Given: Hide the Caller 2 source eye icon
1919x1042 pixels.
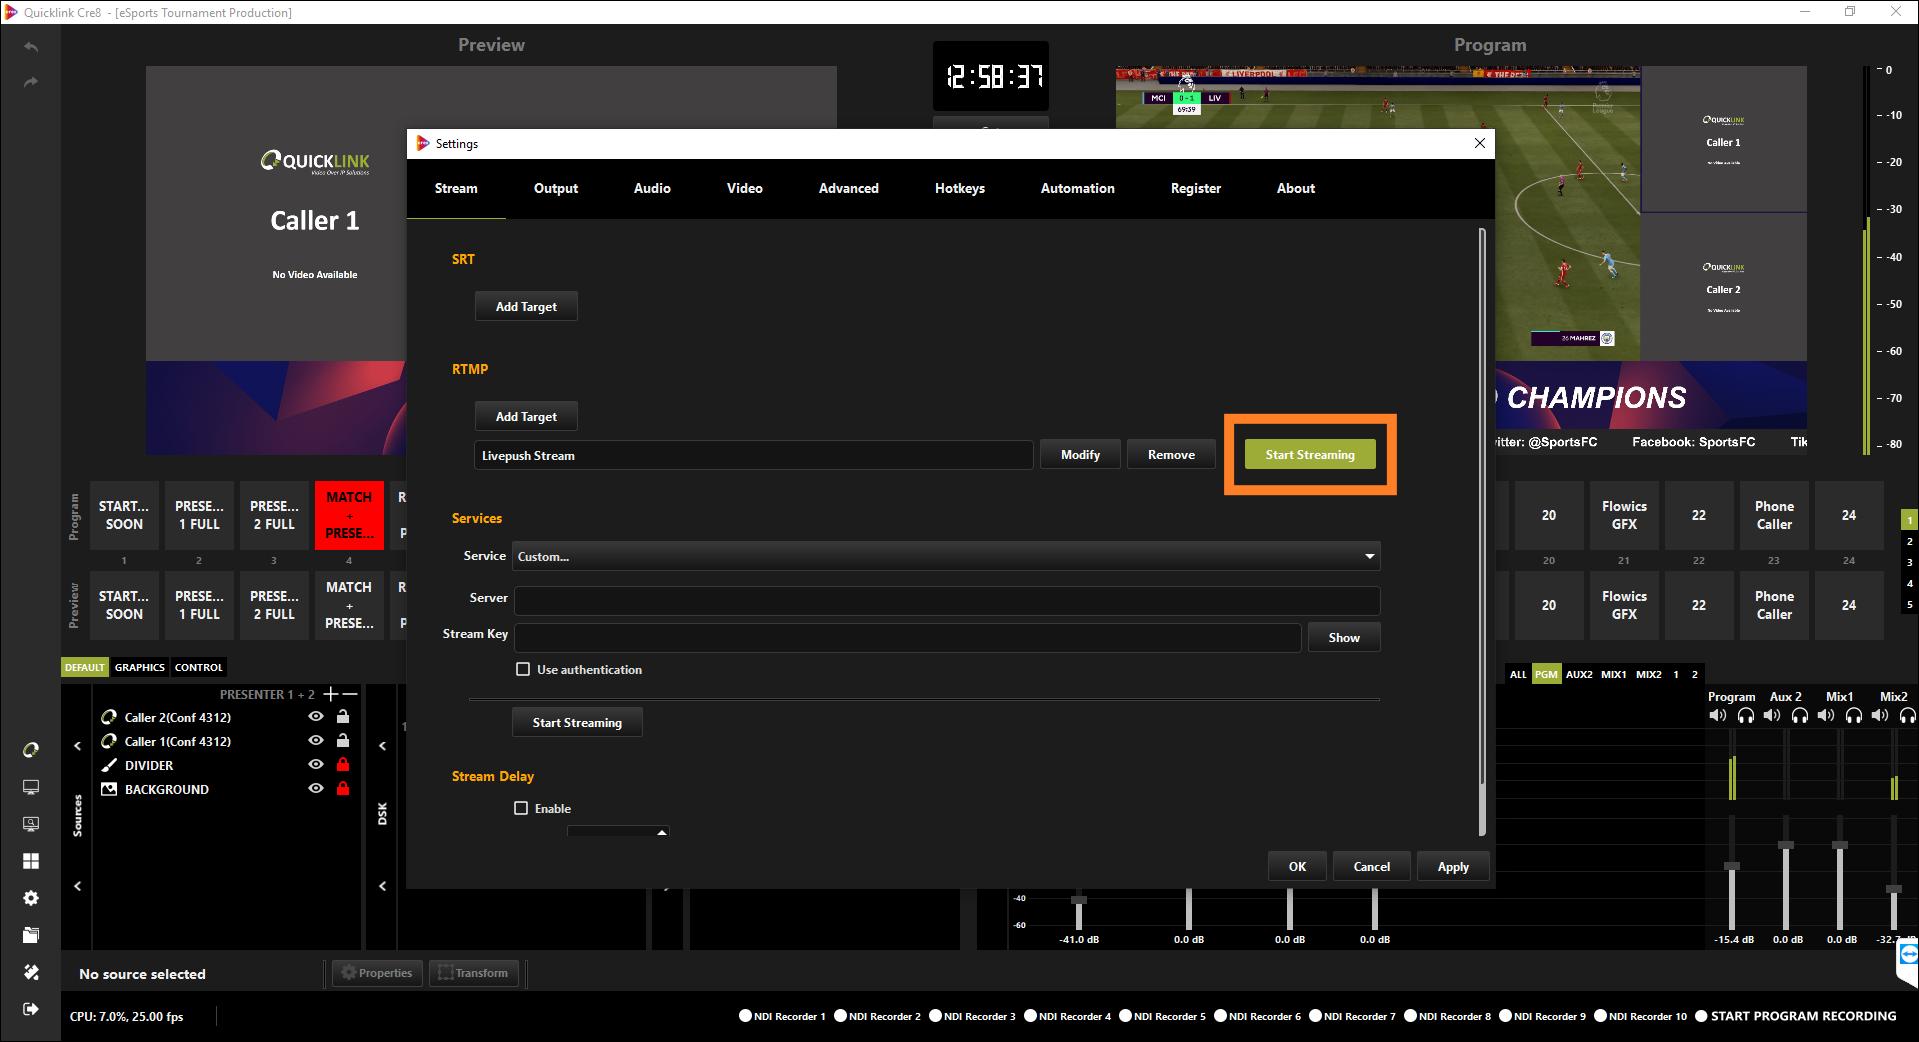Looking at the screenshot, I should click(x=316, y=717).
